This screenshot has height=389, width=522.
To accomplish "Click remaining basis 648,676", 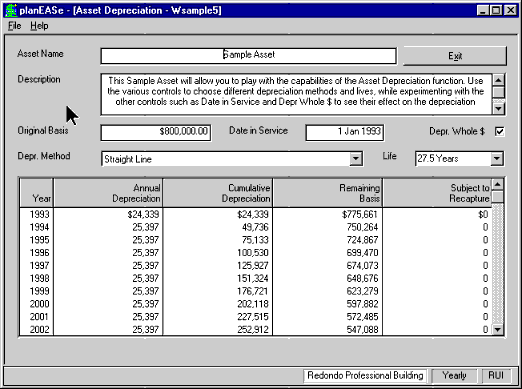I will point(362,278).
